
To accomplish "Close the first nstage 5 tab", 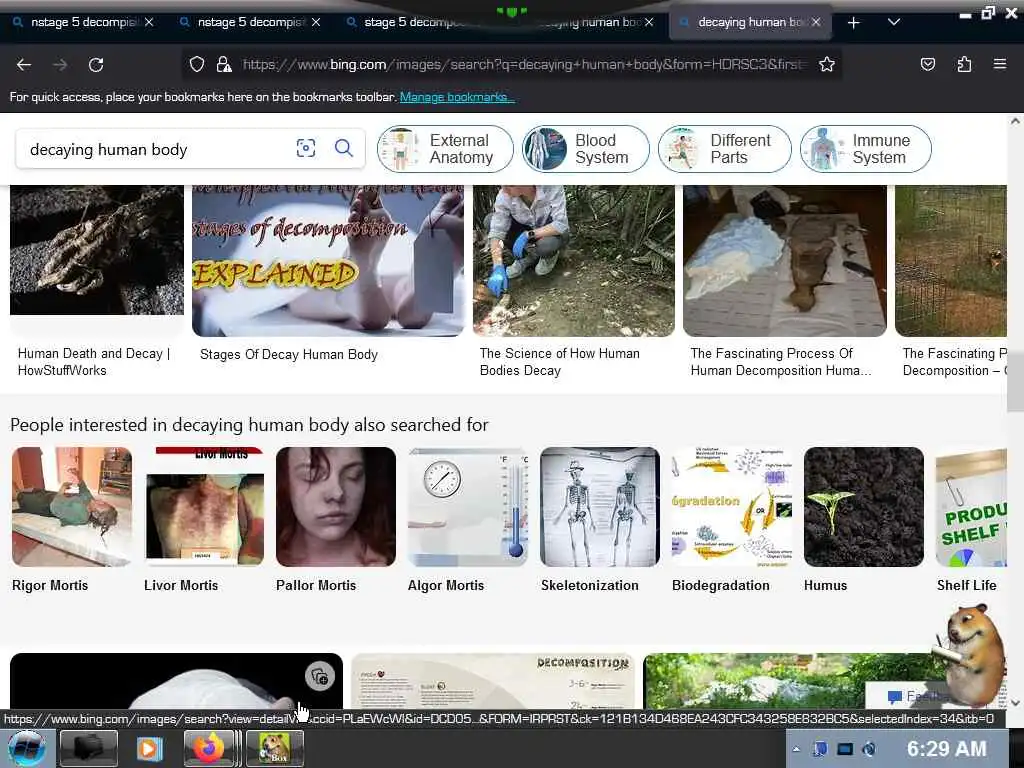I will pyautogui.click(x=149, y=22).
